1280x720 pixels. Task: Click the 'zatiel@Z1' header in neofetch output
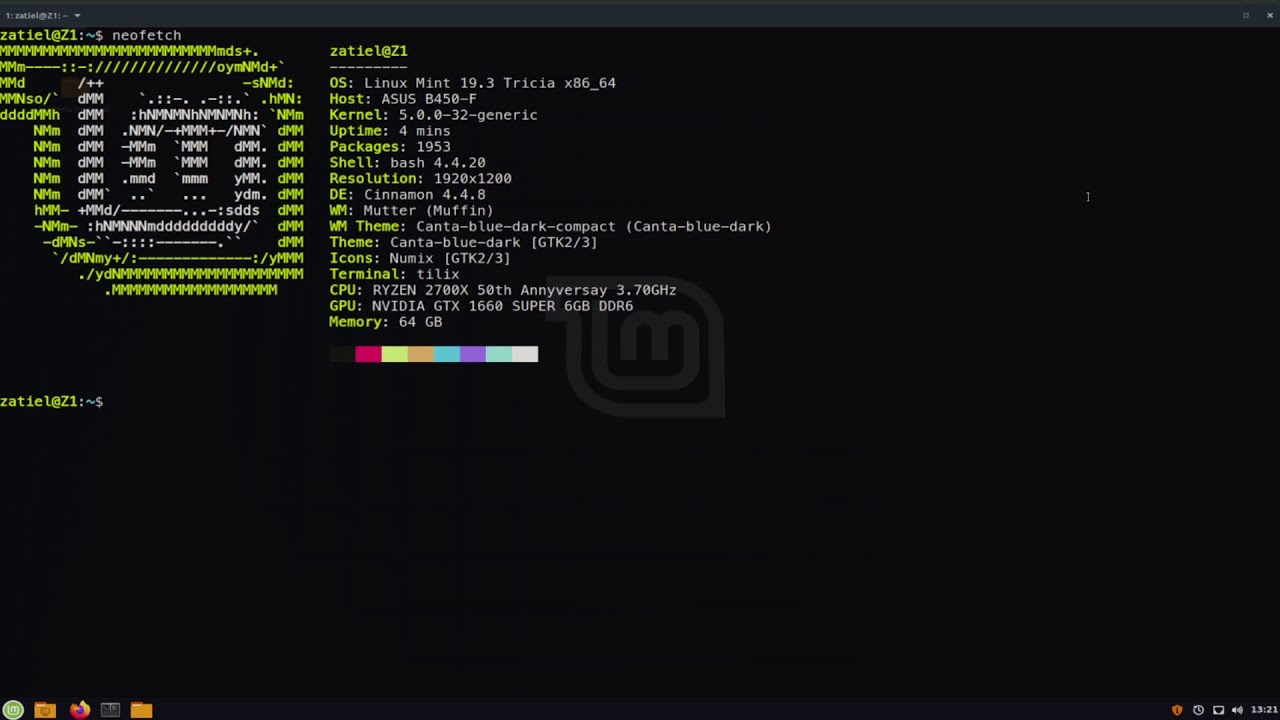(368, 51)
